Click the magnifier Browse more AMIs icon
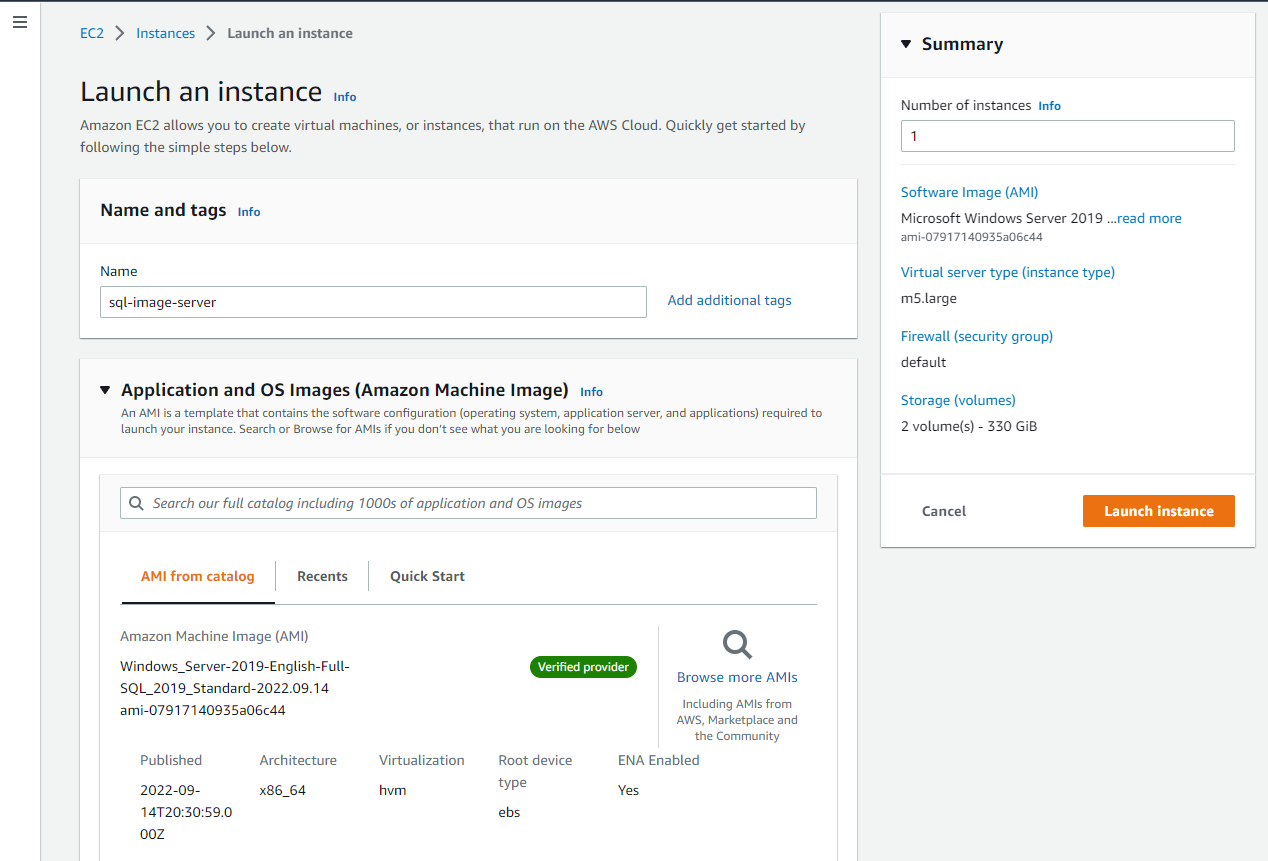Screen dimensions: 1268x861 pyautogui.click(x=737, y=645)
